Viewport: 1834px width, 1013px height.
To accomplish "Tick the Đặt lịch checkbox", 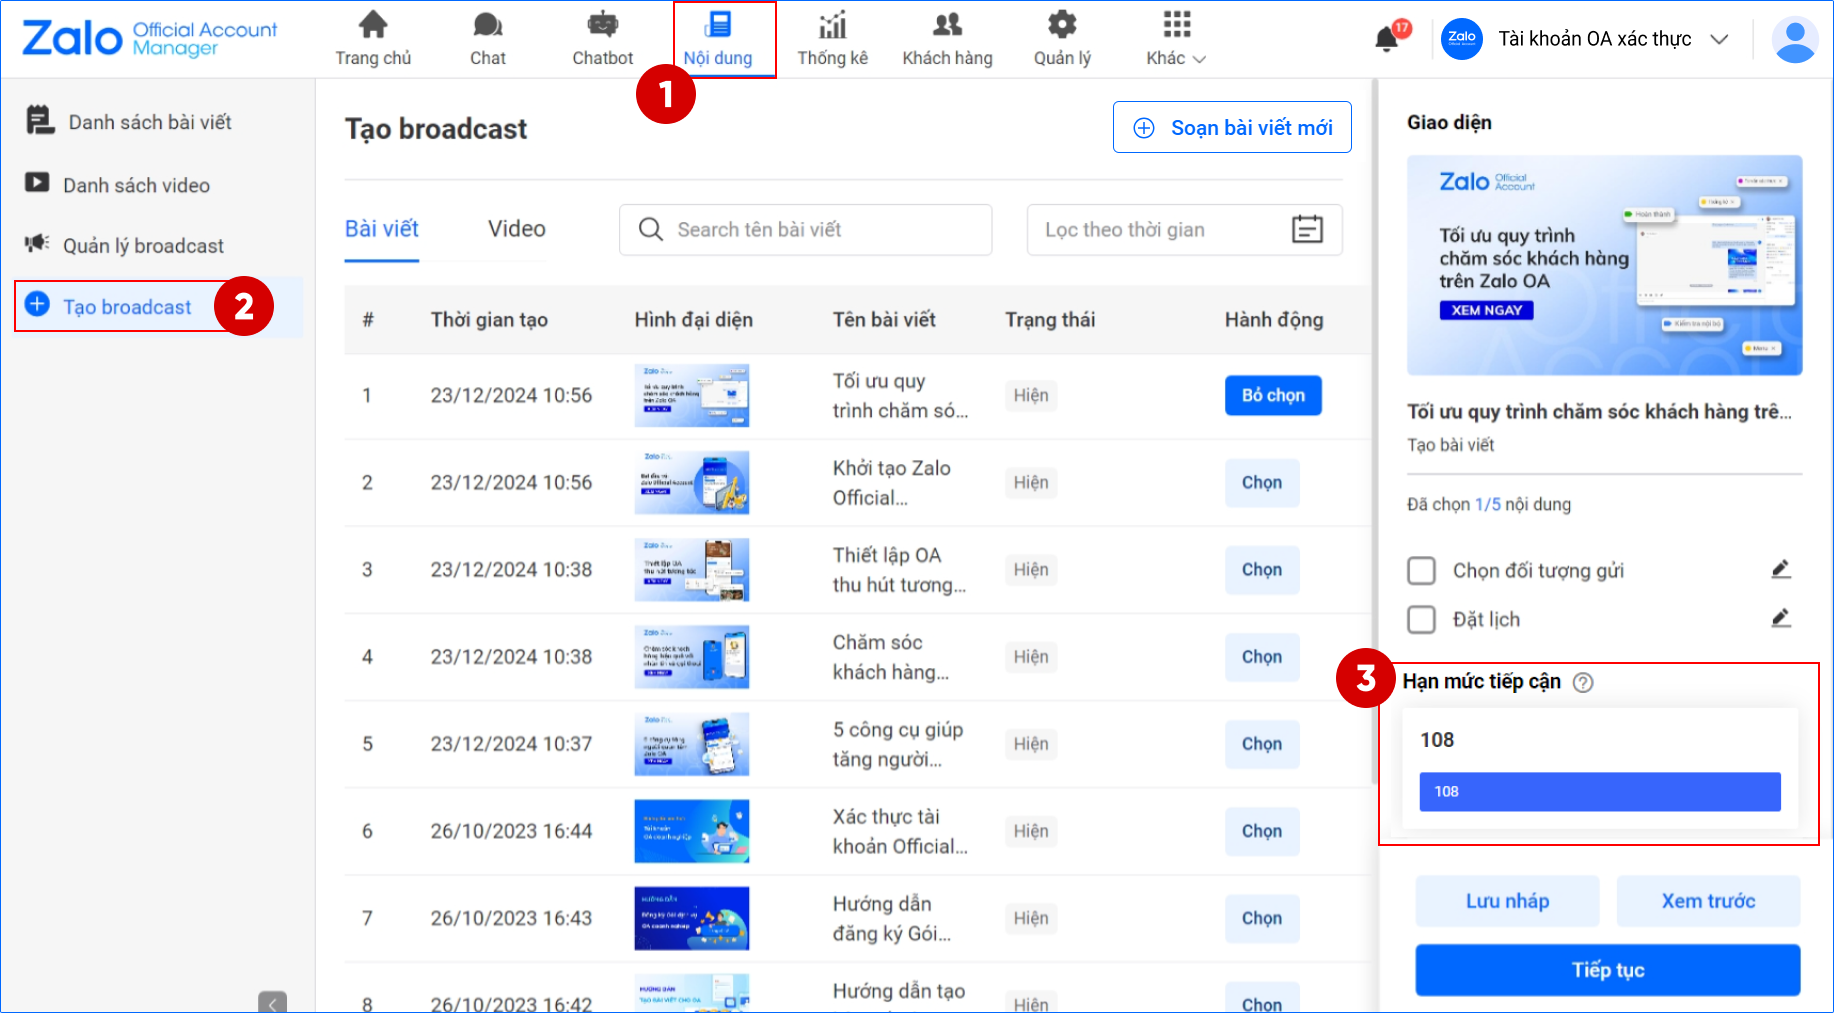I will 1421,620.
